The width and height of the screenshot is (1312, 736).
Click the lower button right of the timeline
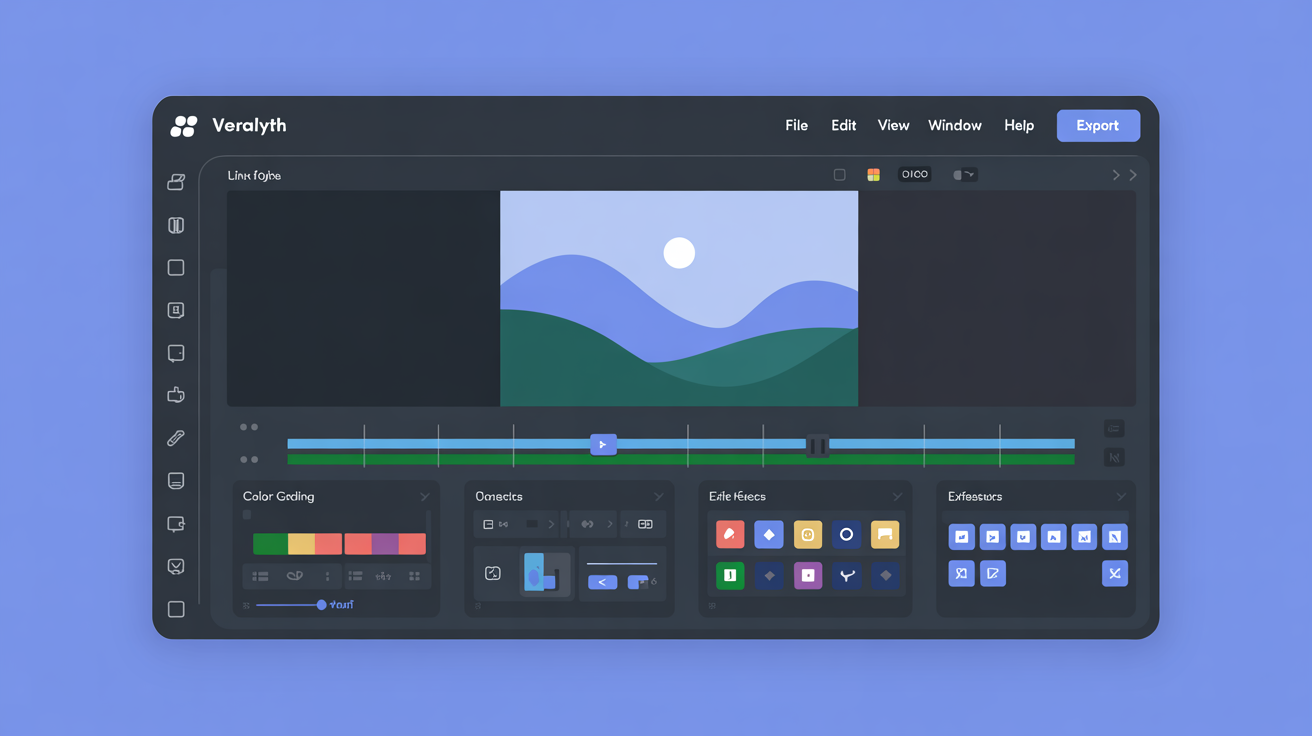[x=1114, y=458]
